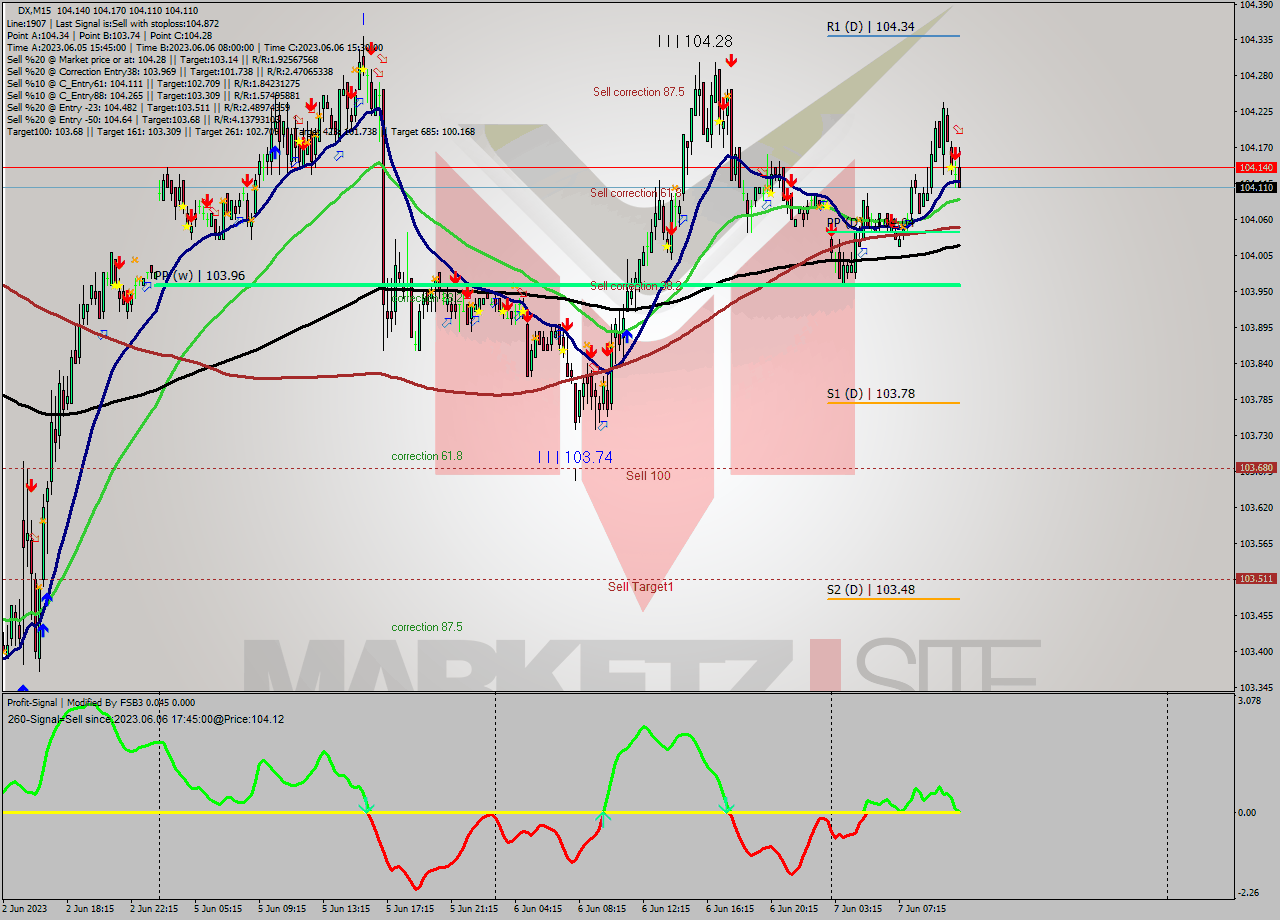Select the 'Sell %20 @ Entry -50' line

click(x=144, y=119)
